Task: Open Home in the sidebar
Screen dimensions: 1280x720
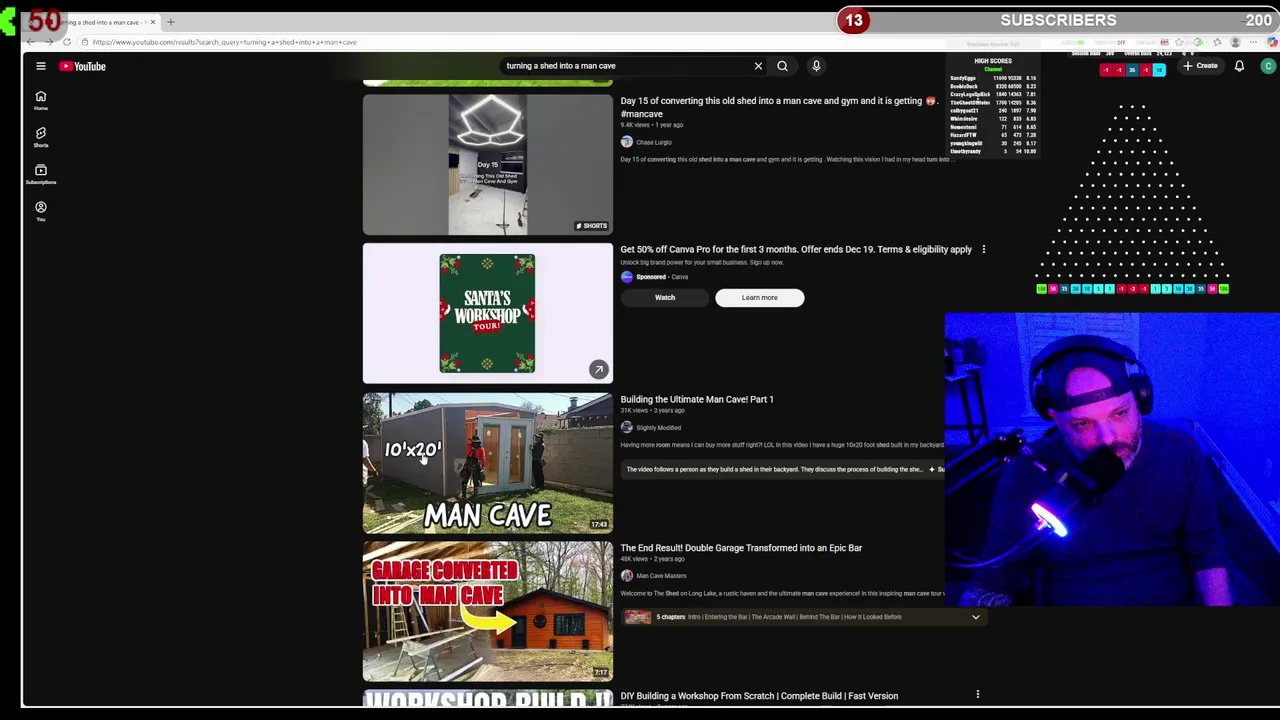Action: pyautogui.click(x=41, y=101)
